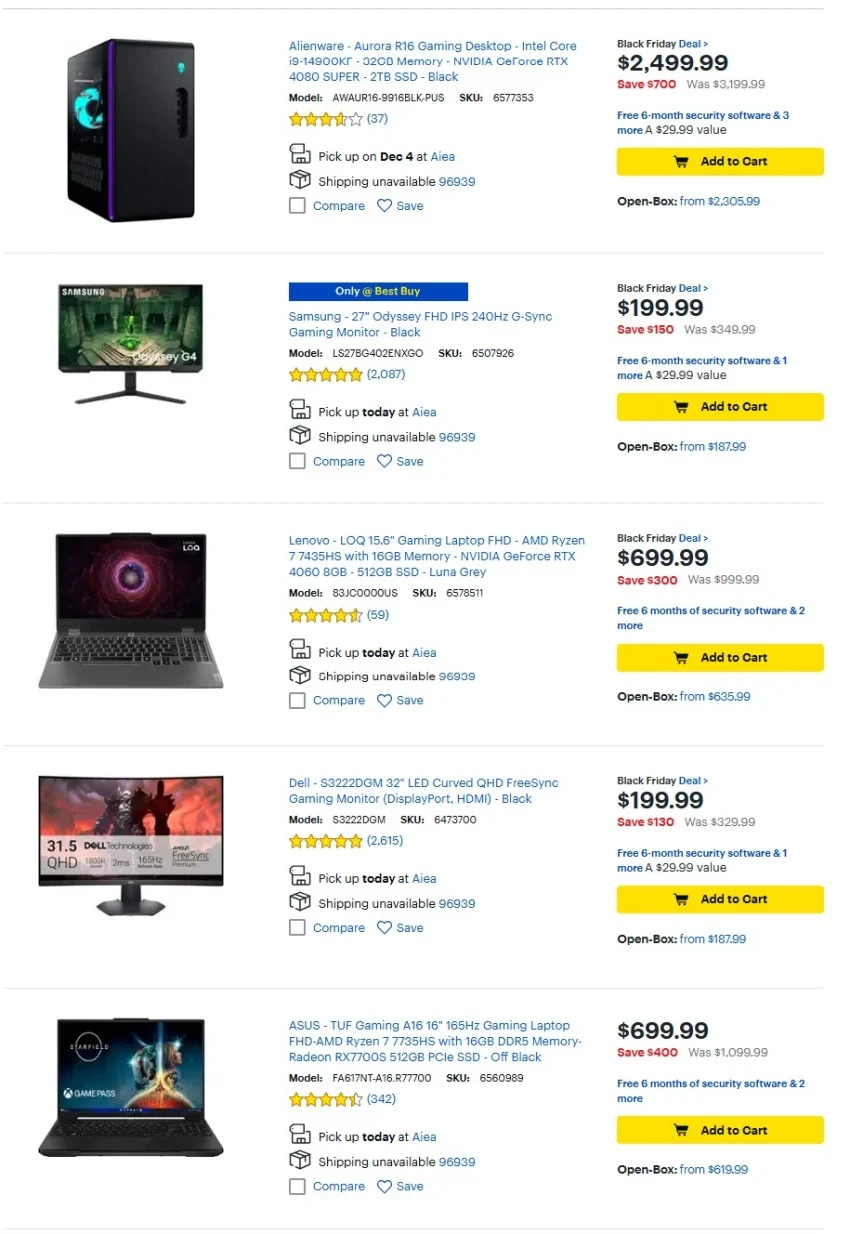The image size is (850, 1234).
Task: Click the star rating for Lenovo LOQ laptop
Action: point(325,616)
